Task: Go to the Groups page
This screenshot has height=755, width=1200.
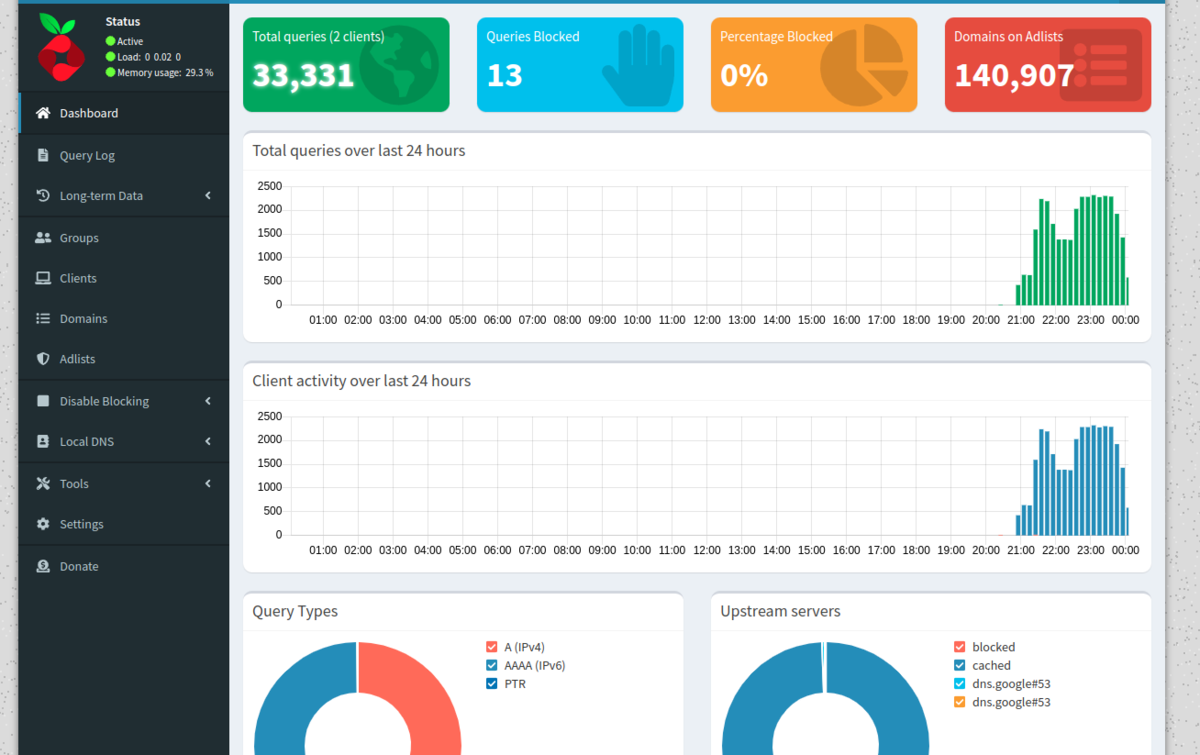Action: coord(124,238)
